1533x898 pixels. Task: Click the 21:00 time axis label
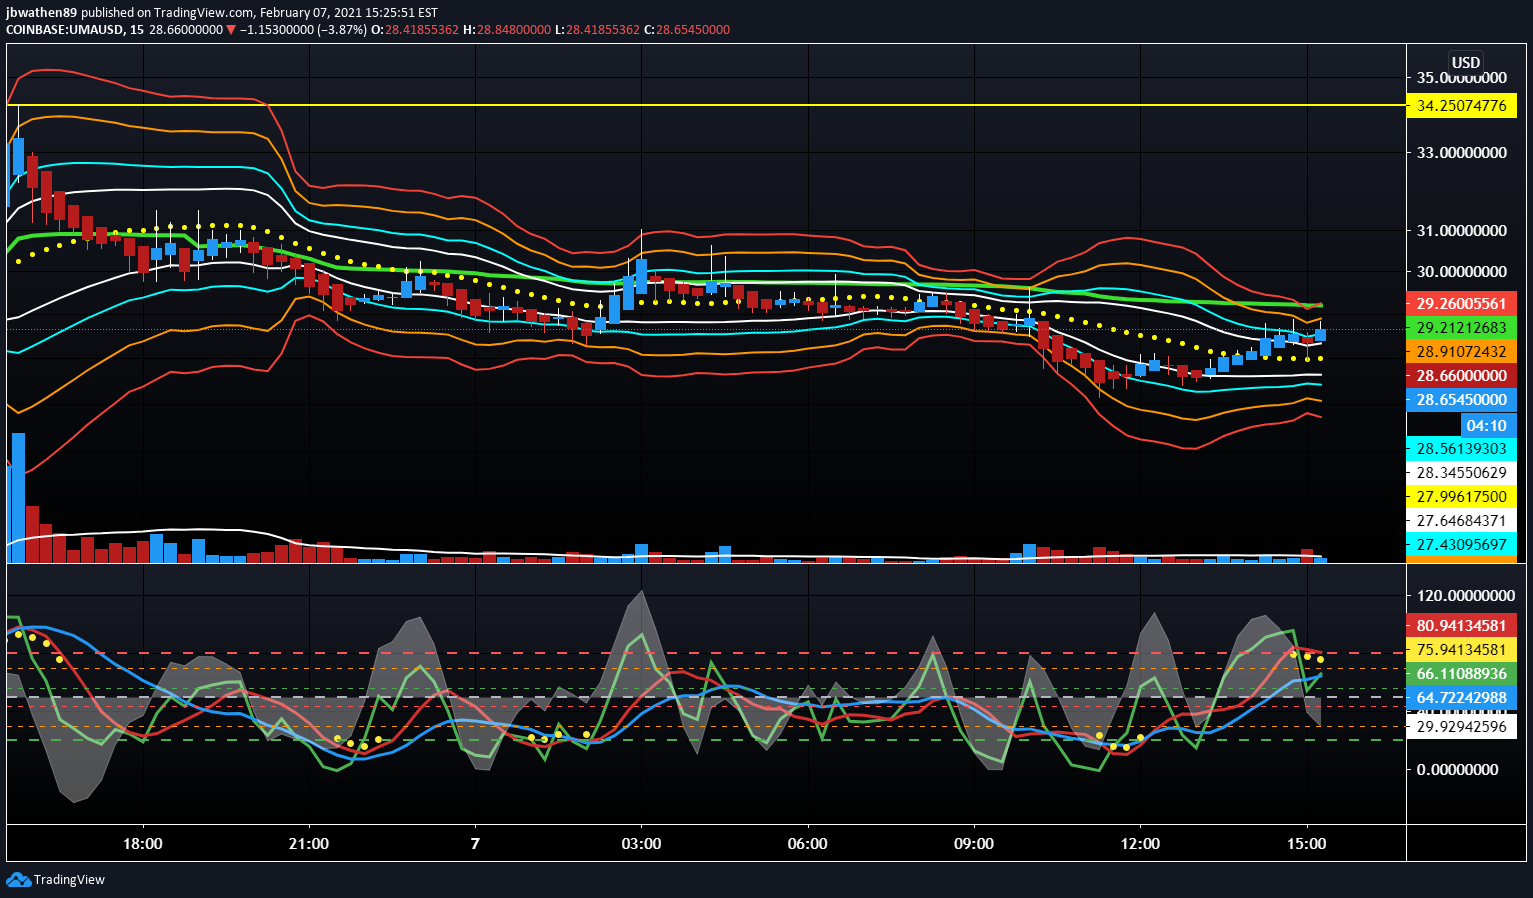(309, 844)
